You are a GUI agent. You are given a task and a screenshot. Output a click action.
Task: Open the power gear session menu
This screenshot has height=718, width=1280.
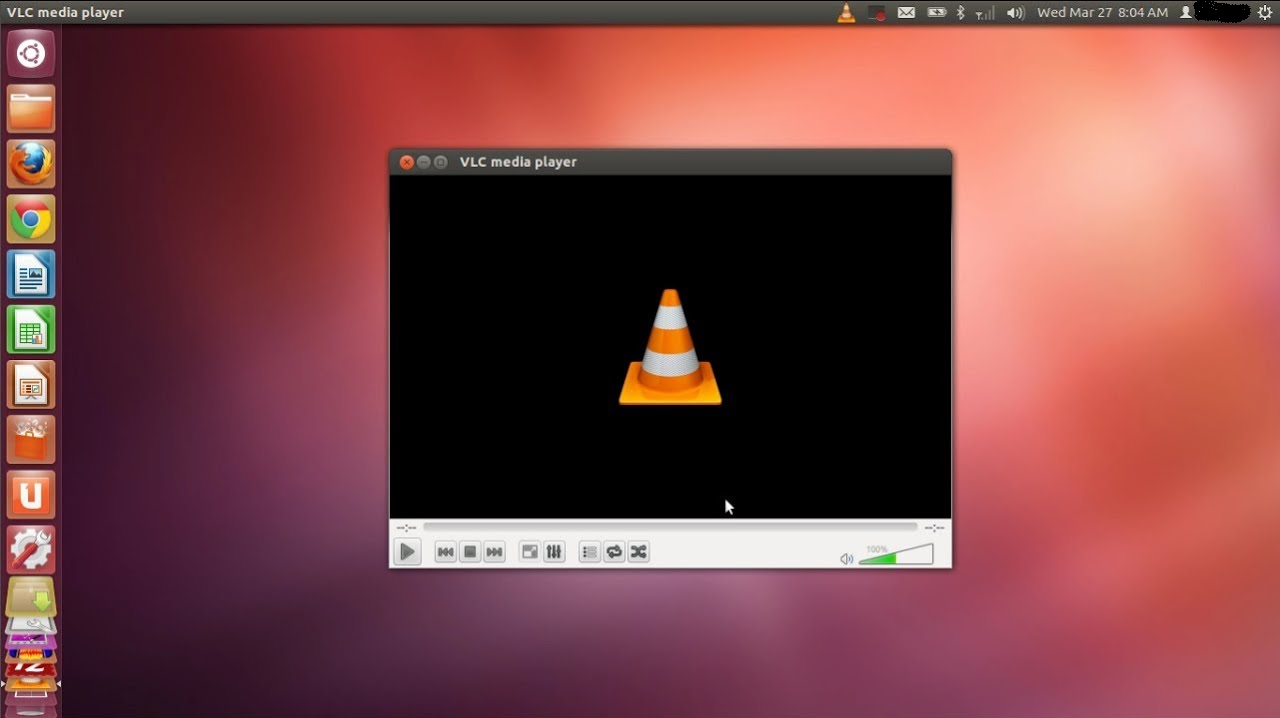(1264, 13)
